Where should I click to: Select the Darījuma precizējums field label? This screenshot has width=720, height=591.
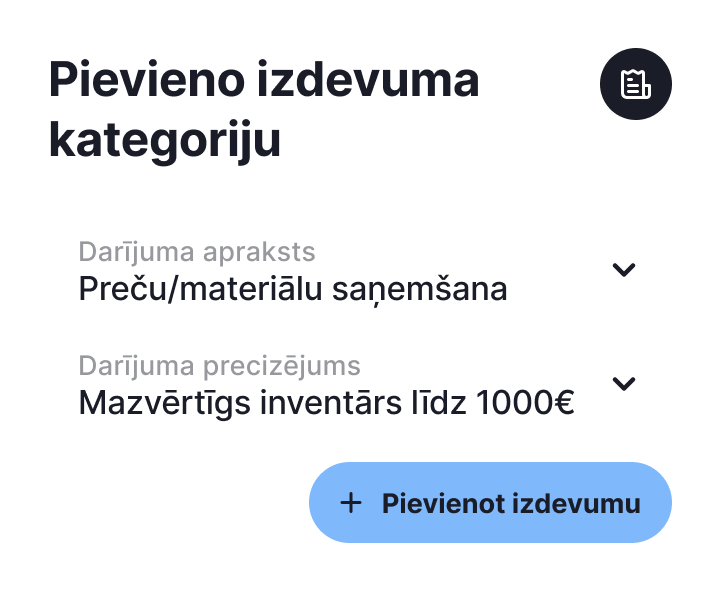[x=219, y=366]
